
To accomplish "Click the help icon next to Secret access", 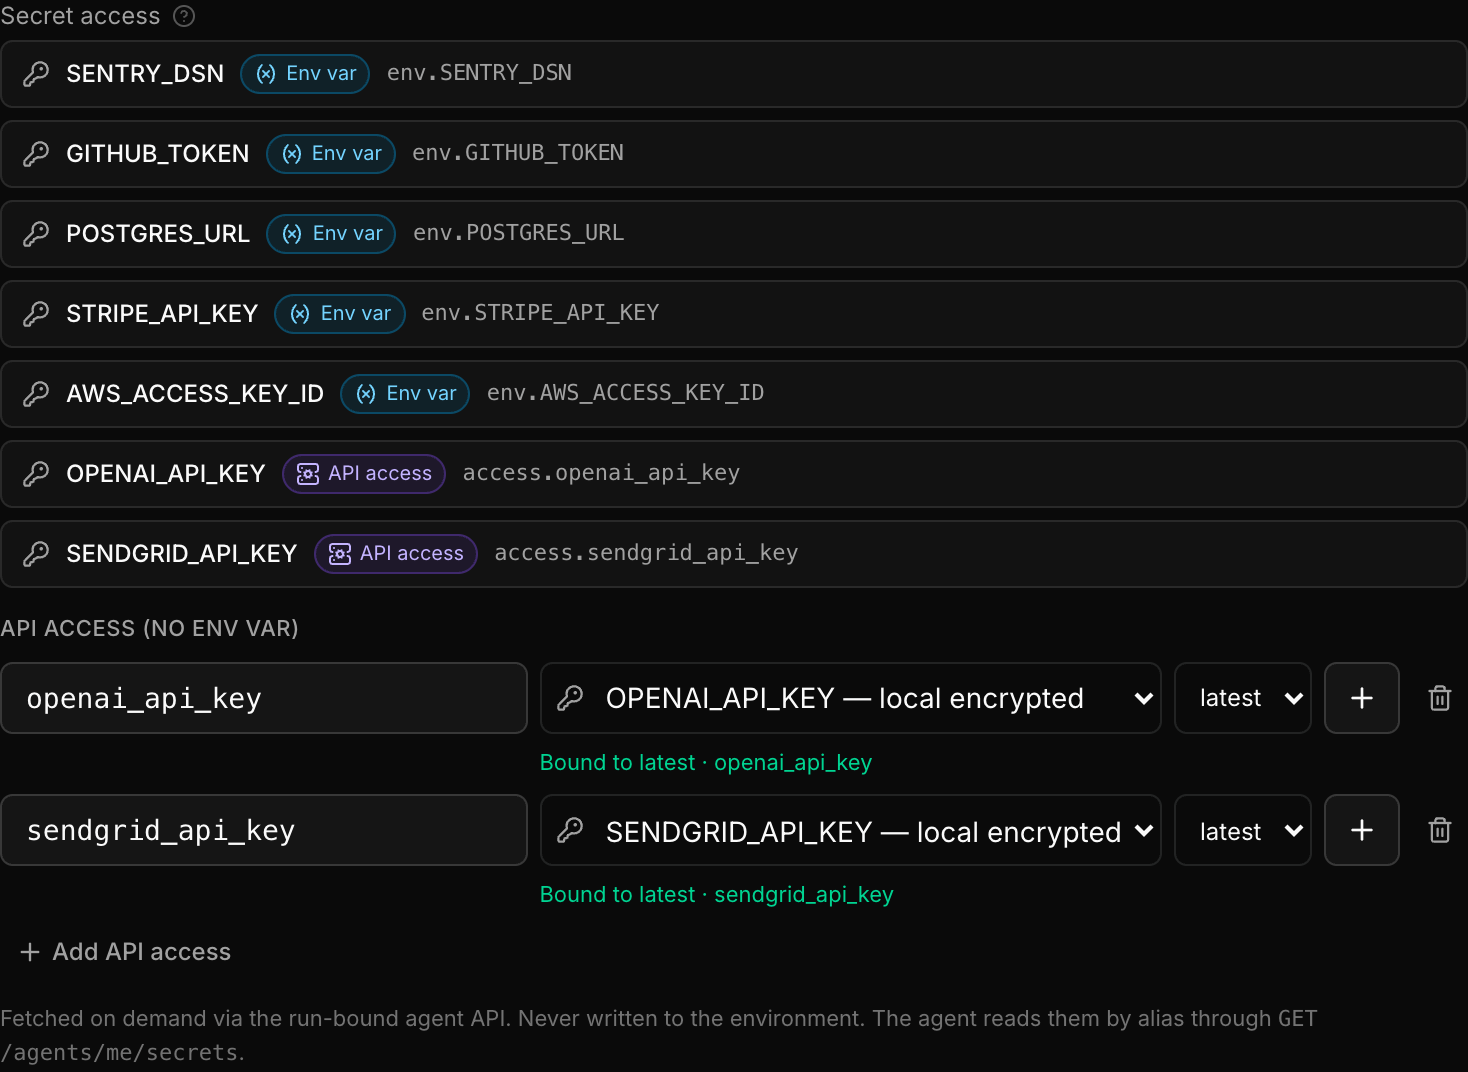I will (184, 16).
